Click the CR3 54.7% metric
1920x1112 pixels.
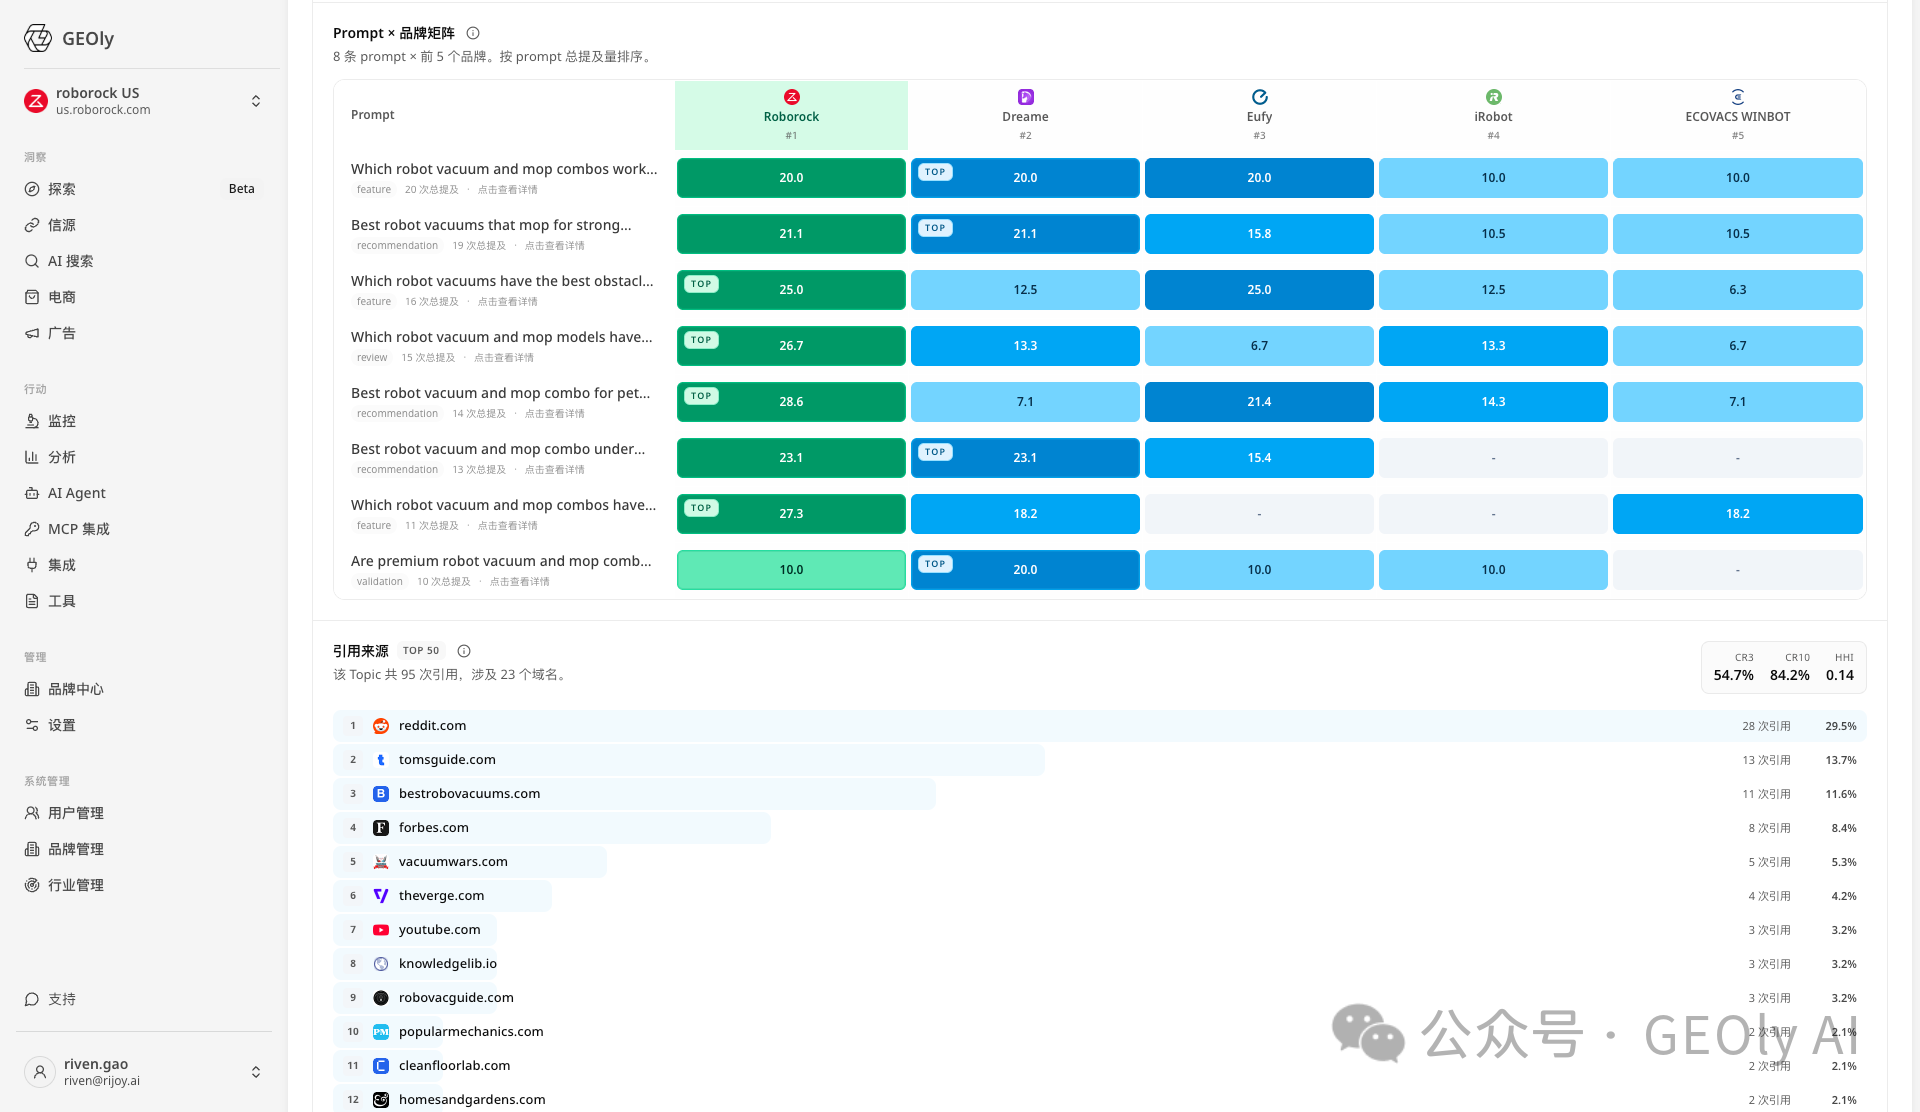(x=1733, y=667)
